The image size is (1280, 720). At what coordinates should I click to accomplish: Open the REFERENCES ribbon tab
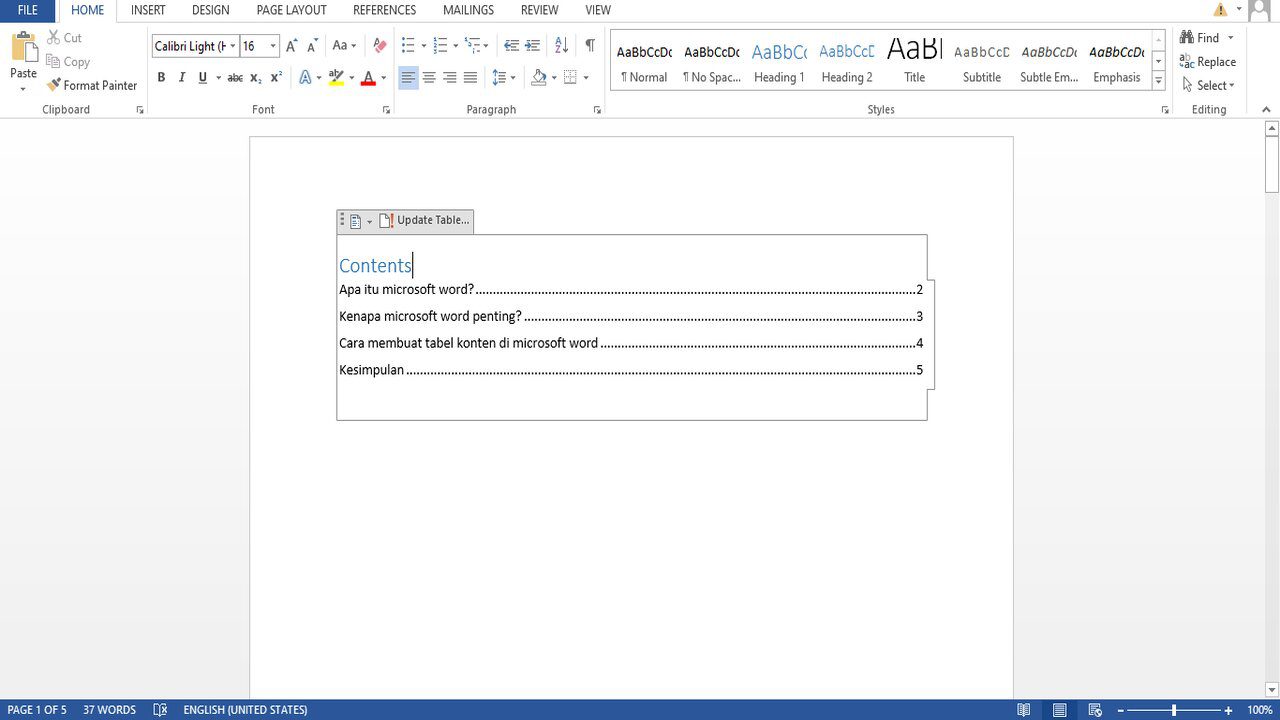pos(384,10)
